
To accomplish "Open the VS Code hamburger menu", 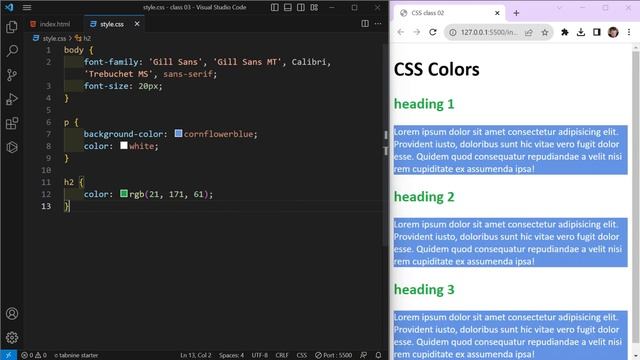I will click(27, 7).
